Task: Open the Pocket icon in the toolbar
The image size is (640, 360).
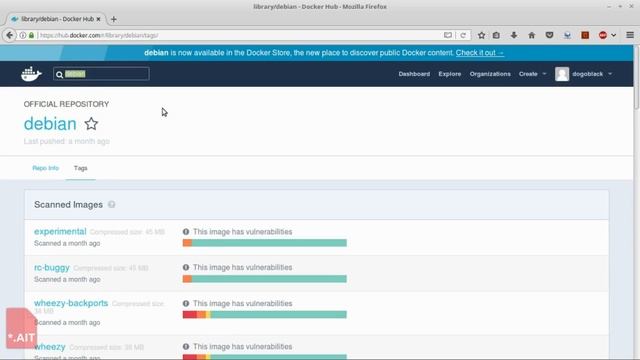Action: point(549,35)
